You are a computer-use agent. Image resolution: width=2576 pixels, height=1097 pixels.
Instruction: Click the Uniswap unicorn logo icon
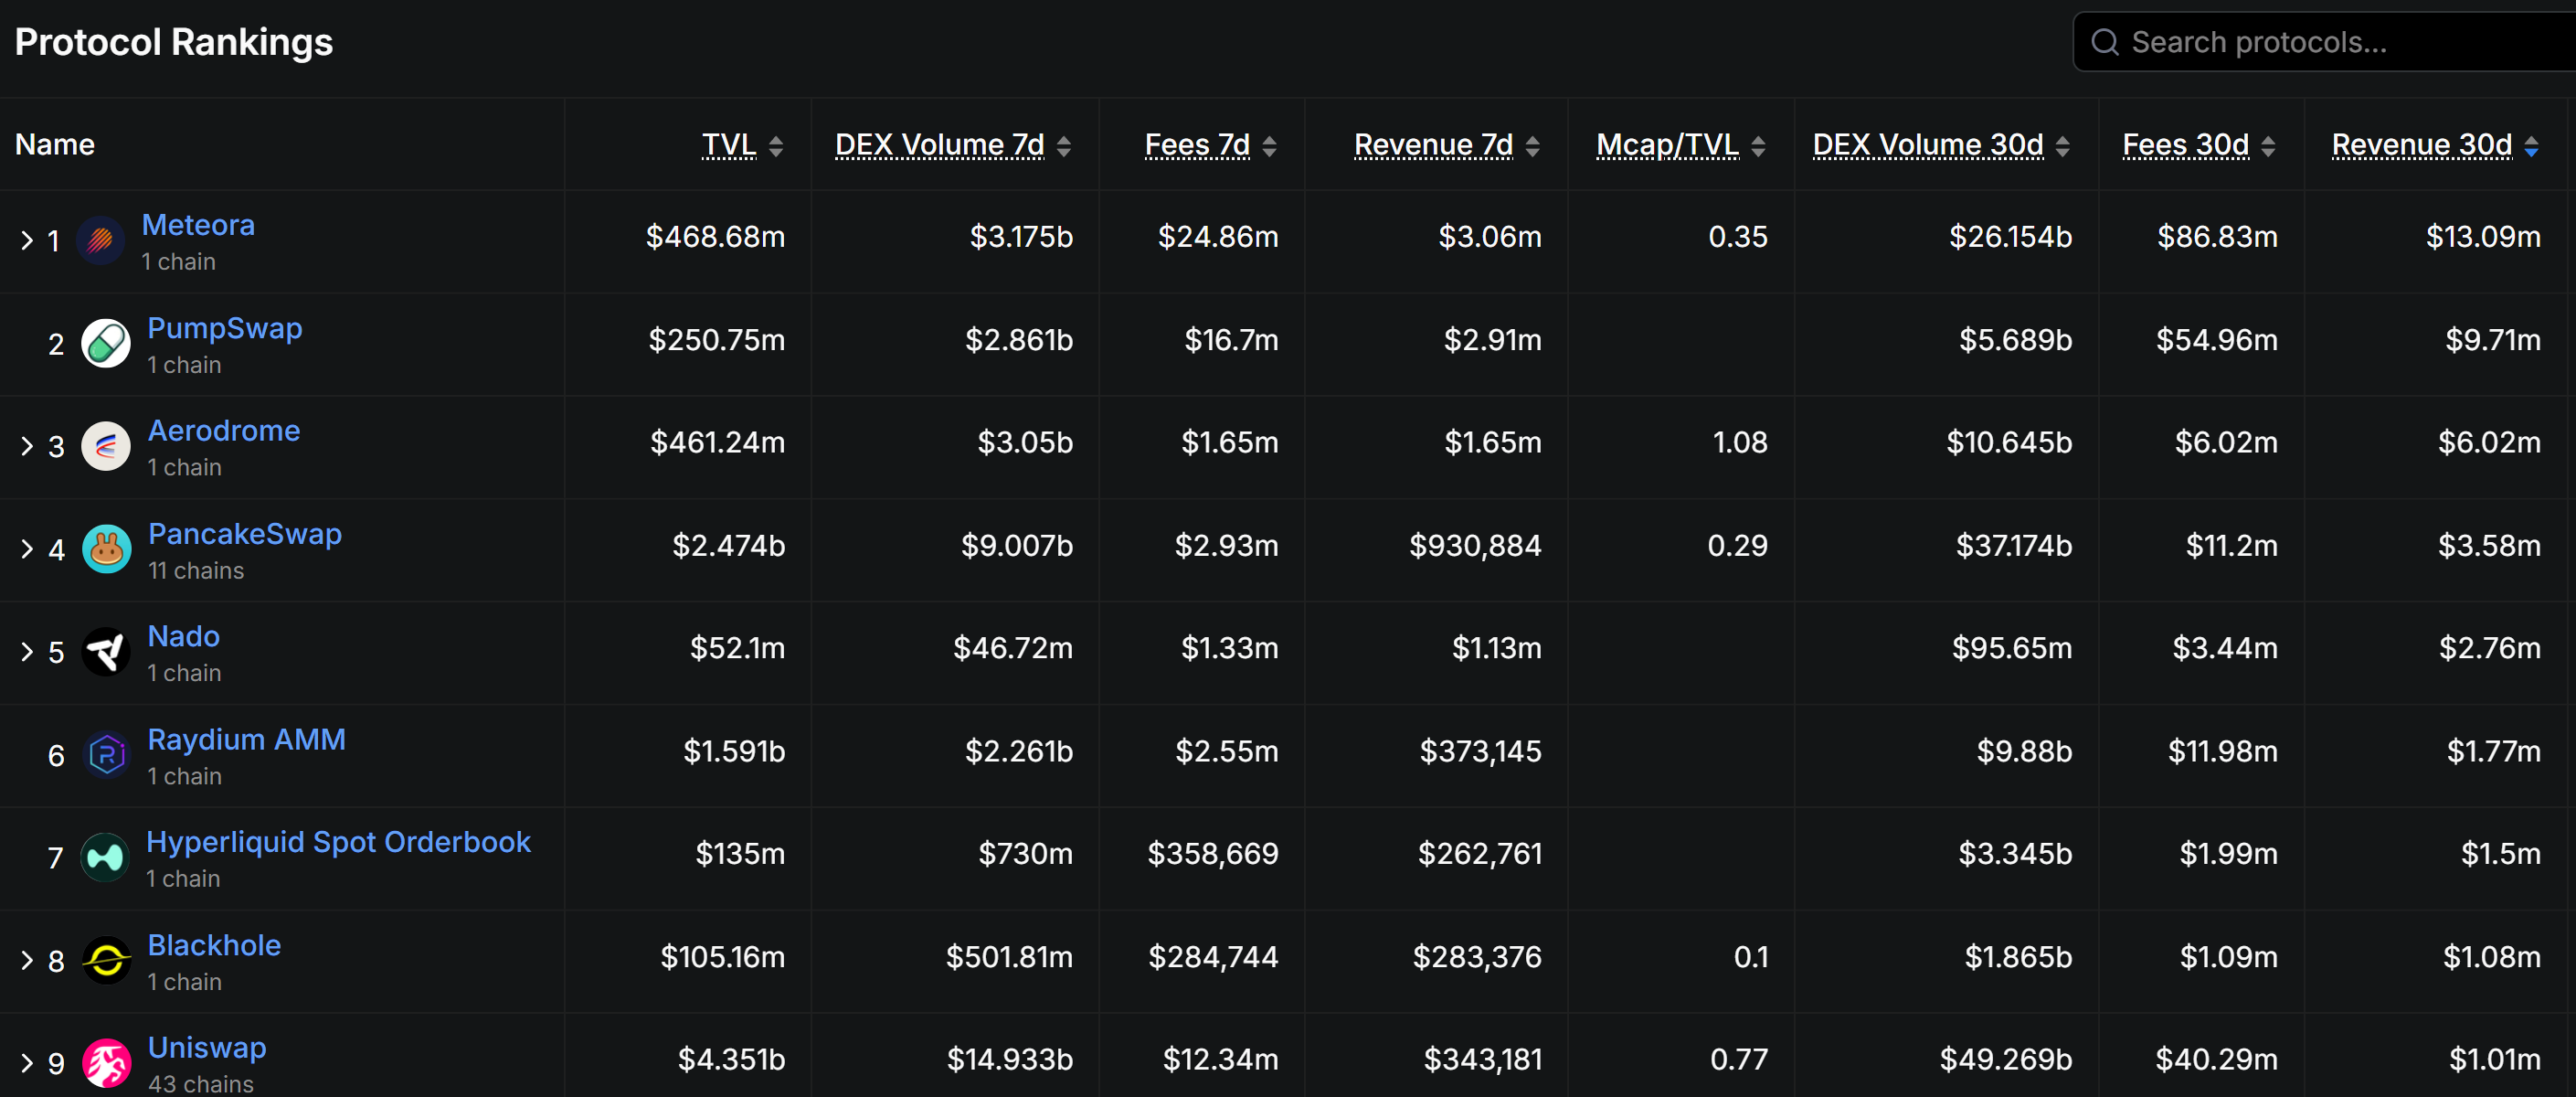[x=106, y=1063]
